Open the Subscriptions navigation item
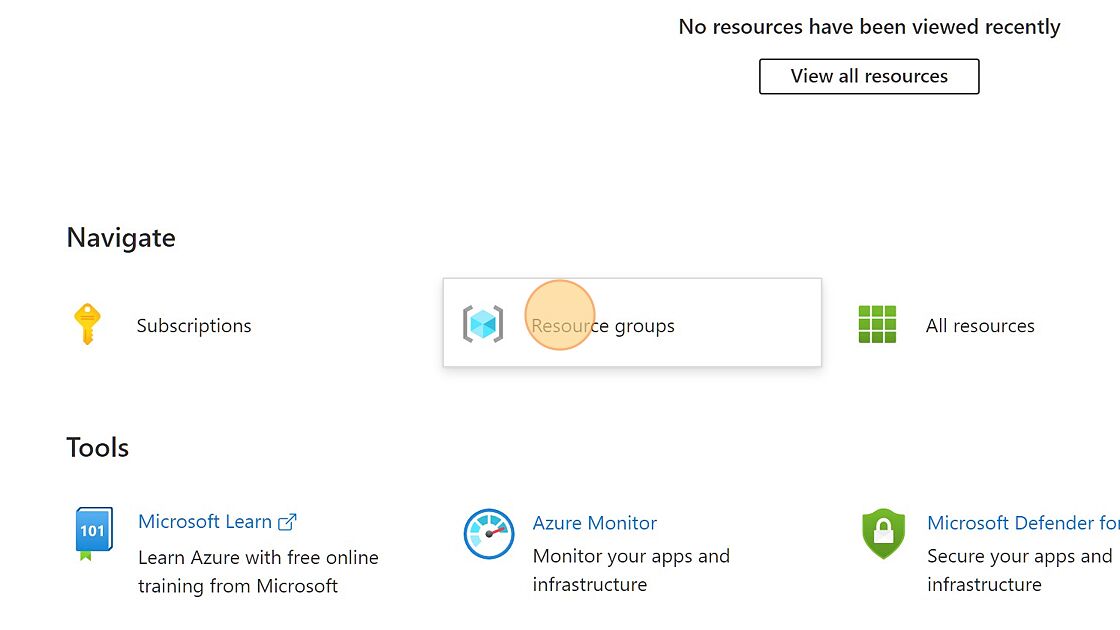This screenshot has height=630, width=1120. [194, 326]
